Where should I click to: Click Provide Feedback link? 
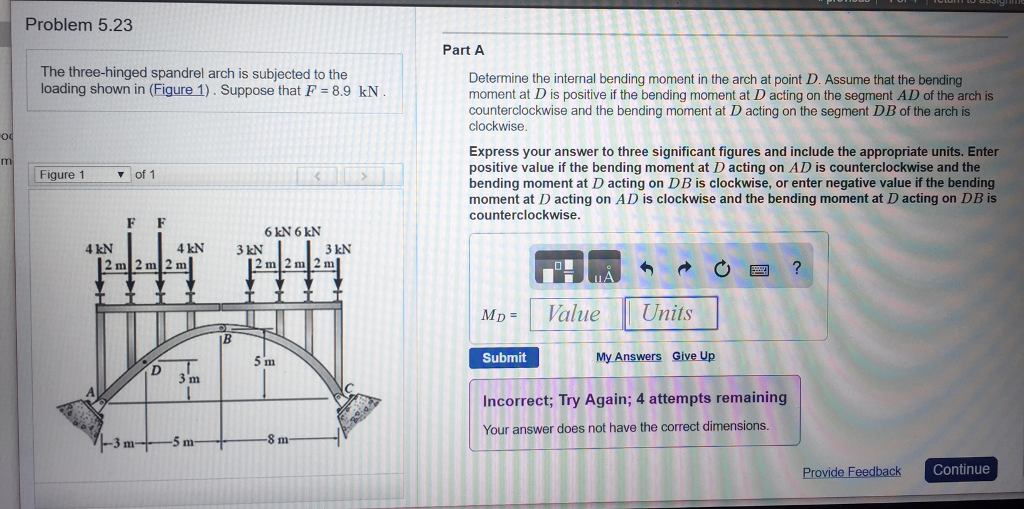[x=852, y=472]
